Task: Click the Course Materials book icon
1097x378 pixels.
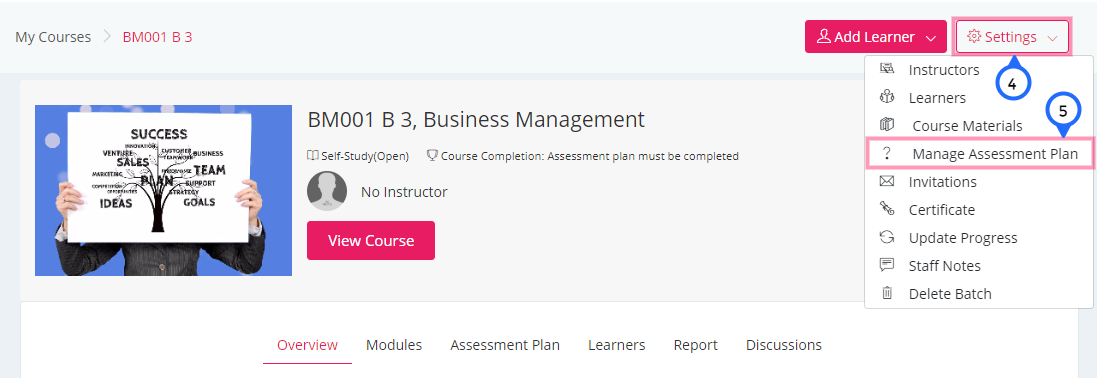Action: [x=886, y=125]
